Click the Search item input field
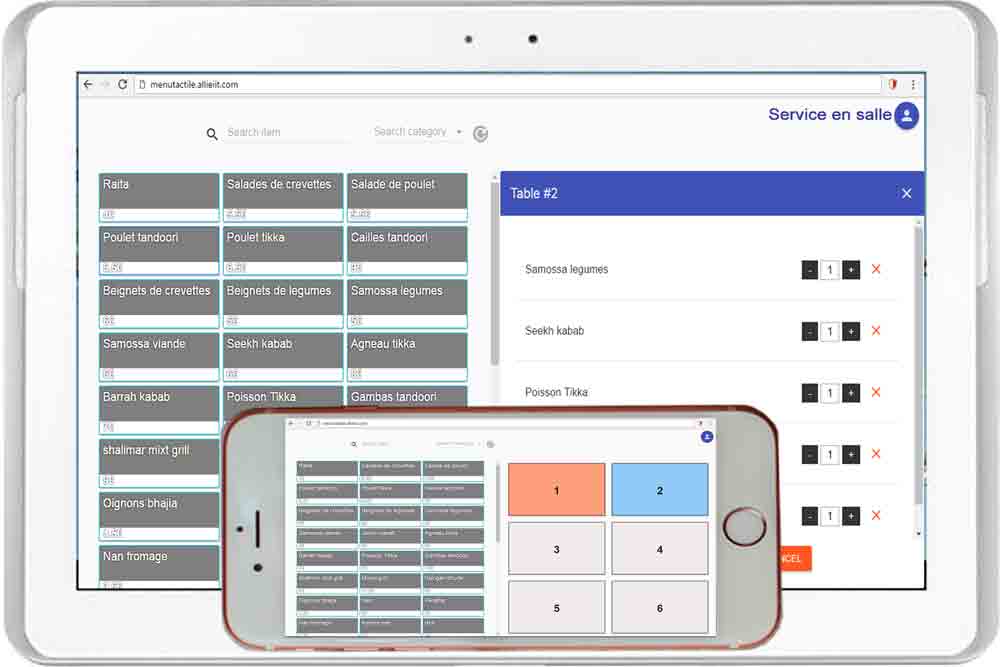The width and height of the screenshot is (1000, 667). 285,133
